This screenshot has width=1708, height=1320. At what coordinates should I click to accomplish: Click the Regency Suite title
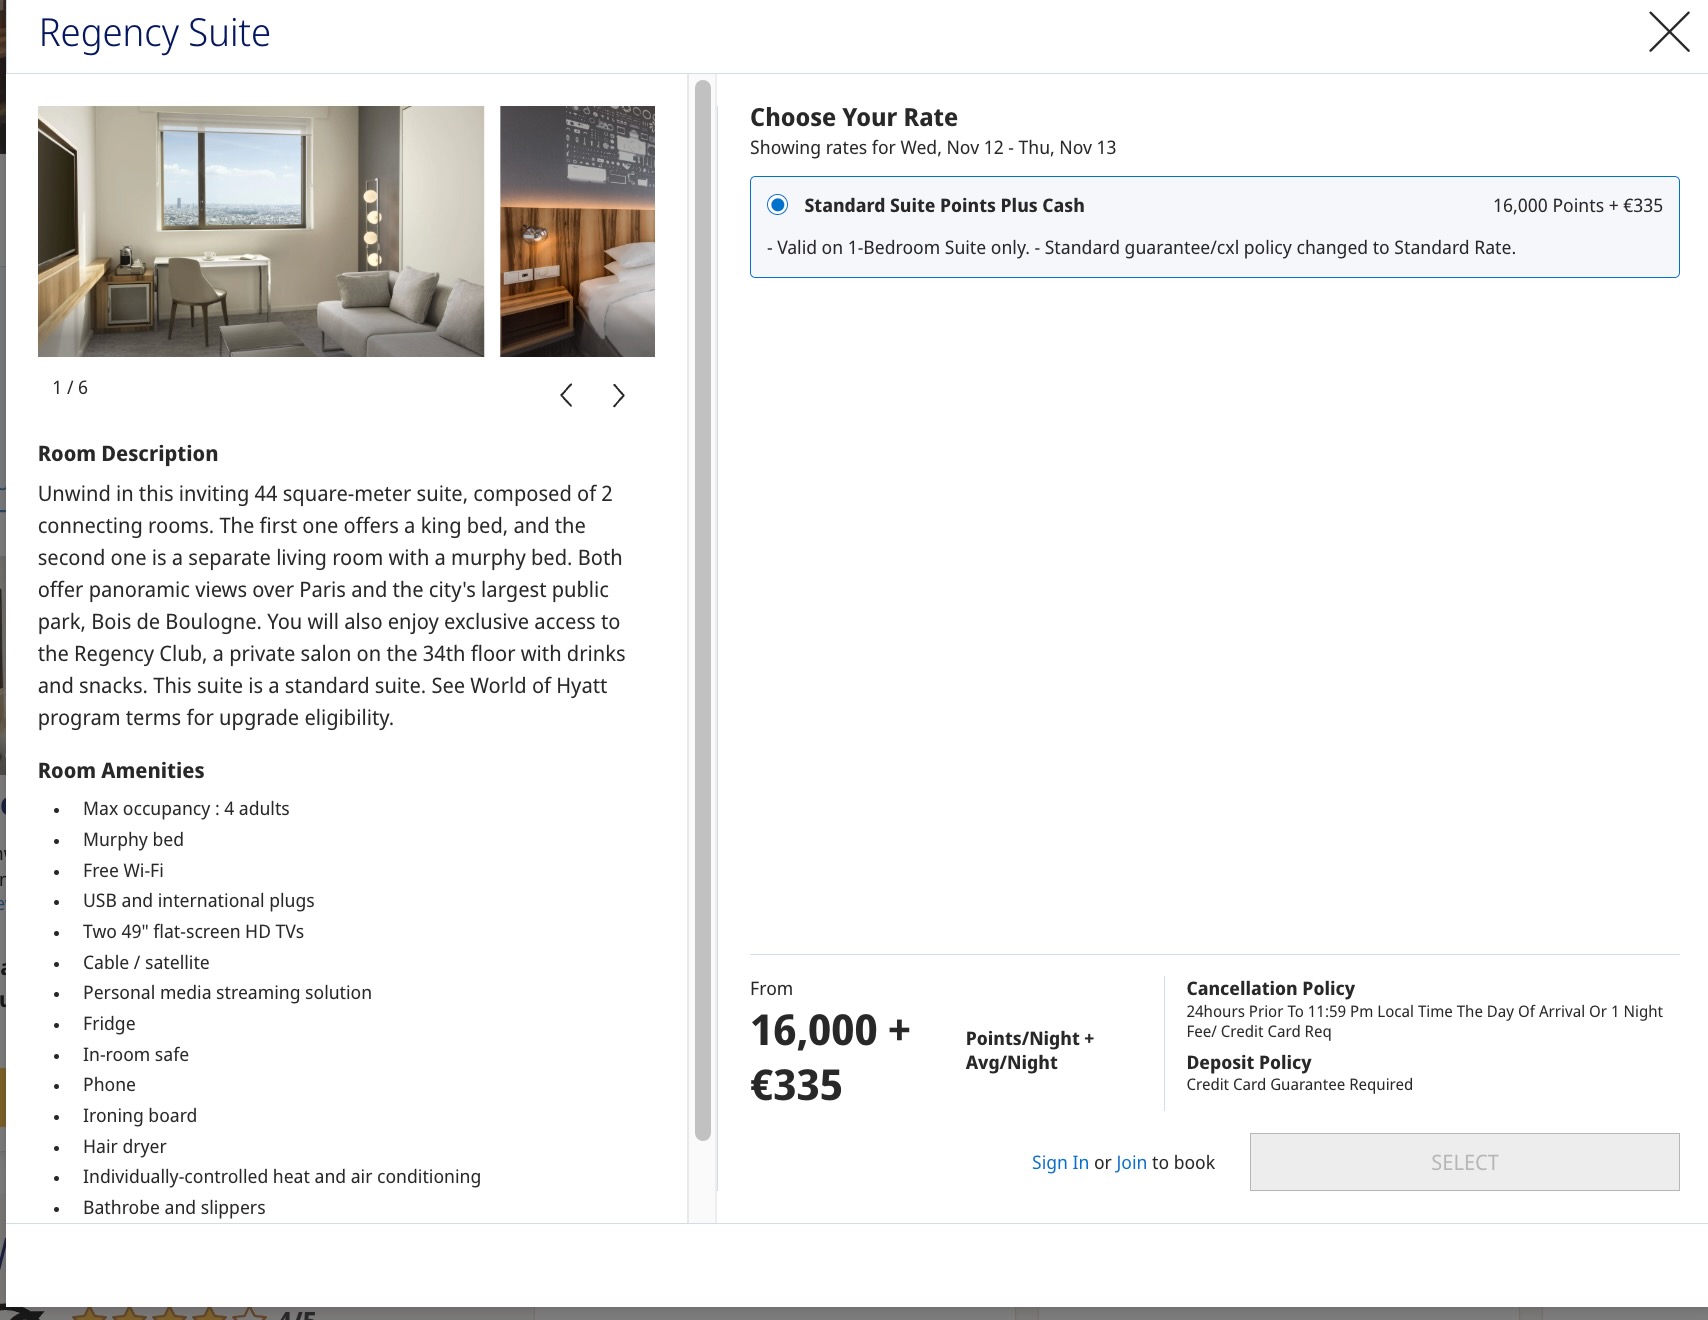pos(154,33)
